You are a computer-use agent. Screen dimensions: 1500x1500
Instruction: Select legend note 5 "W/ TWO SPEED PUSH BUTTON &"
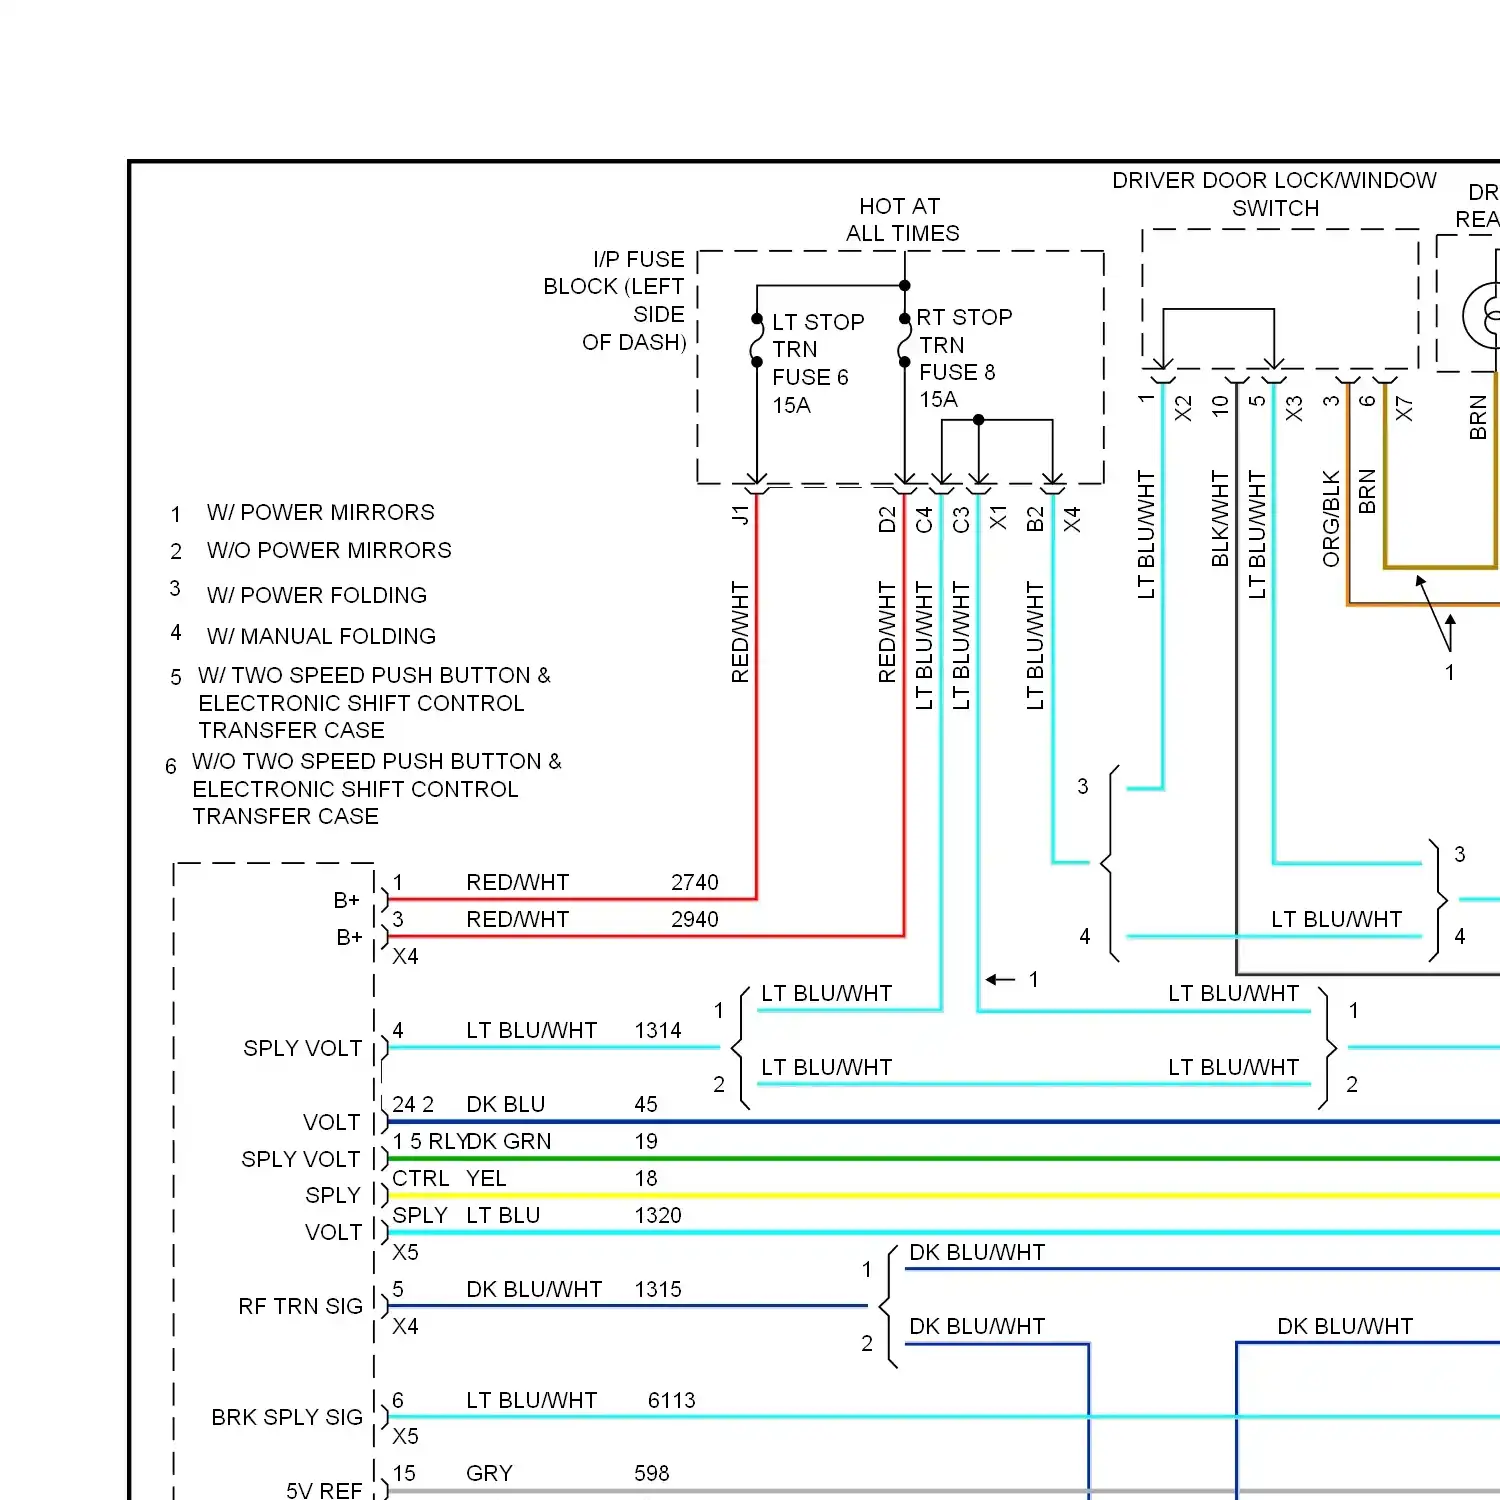(374, 676)
